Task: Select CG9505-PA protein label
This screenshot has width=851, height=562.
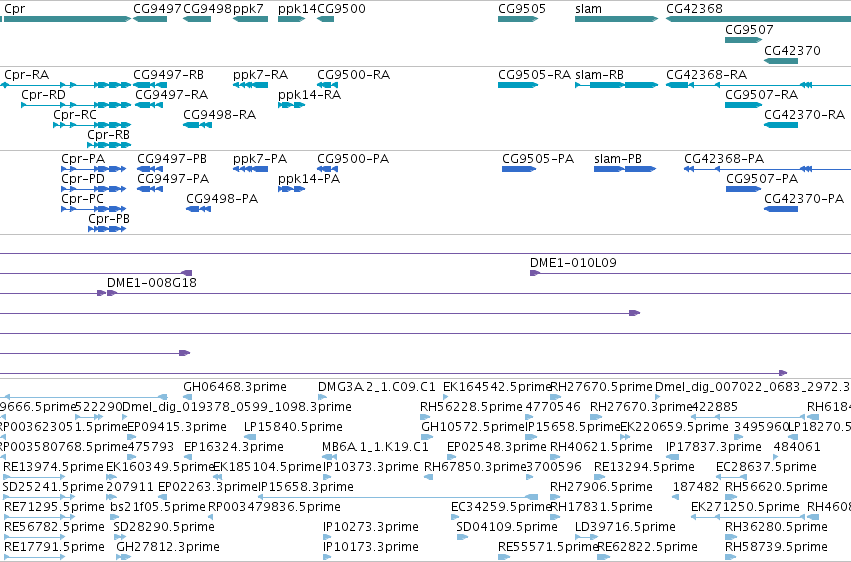Action: click(538, 159)
